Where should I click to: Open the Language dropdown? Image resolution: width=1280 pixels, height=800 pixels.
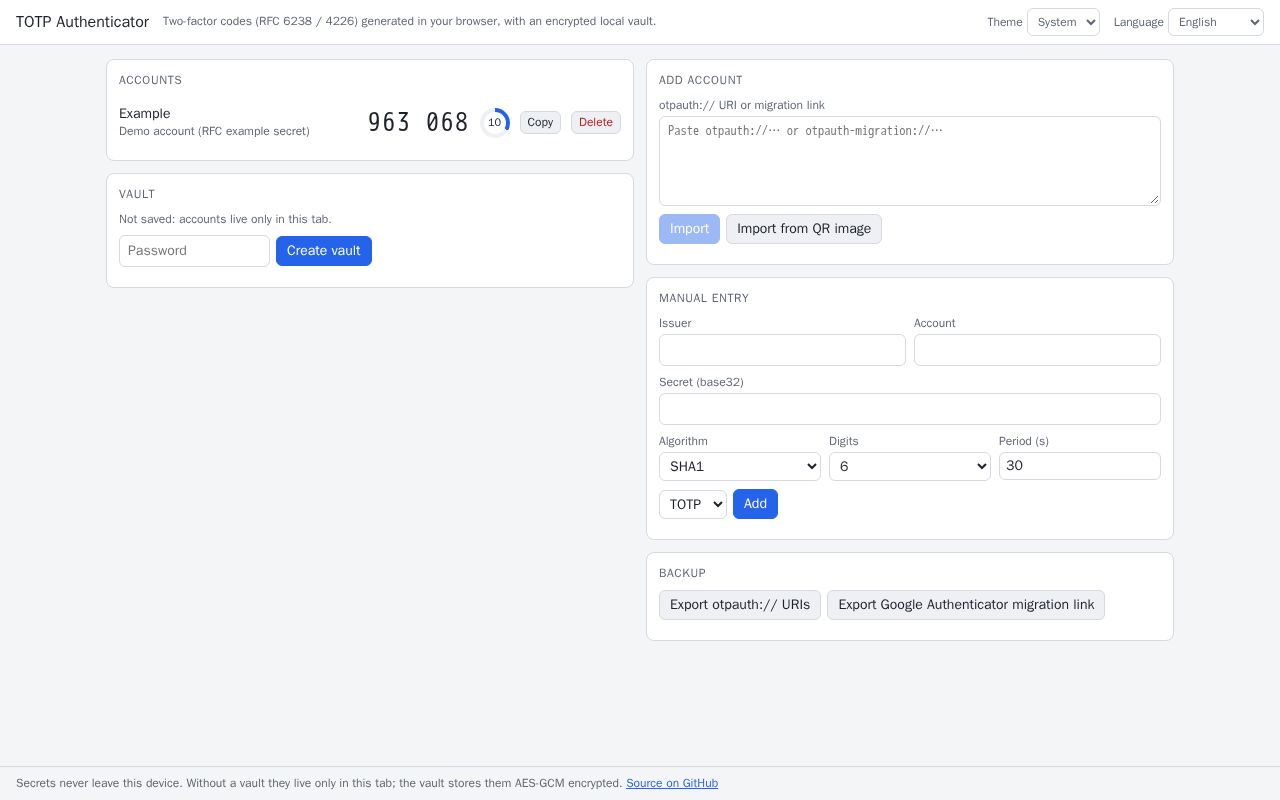click(1216, 22)
